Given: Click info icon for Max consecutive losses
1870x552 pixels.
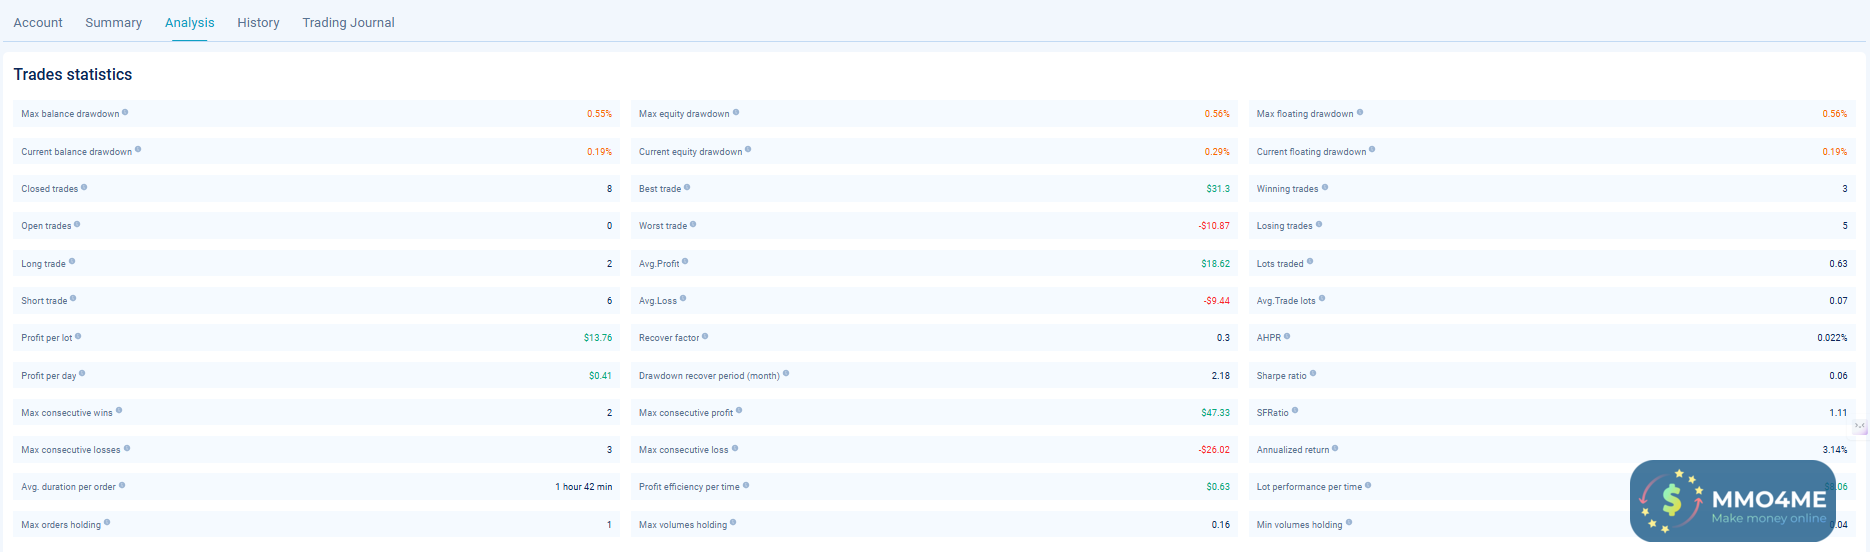Looking at the screenshot, I should tap(127, 448).
